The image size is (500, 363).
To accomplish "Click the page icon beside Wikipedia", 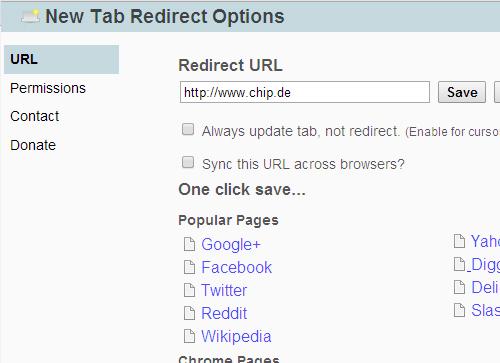I will pos(189,336).
